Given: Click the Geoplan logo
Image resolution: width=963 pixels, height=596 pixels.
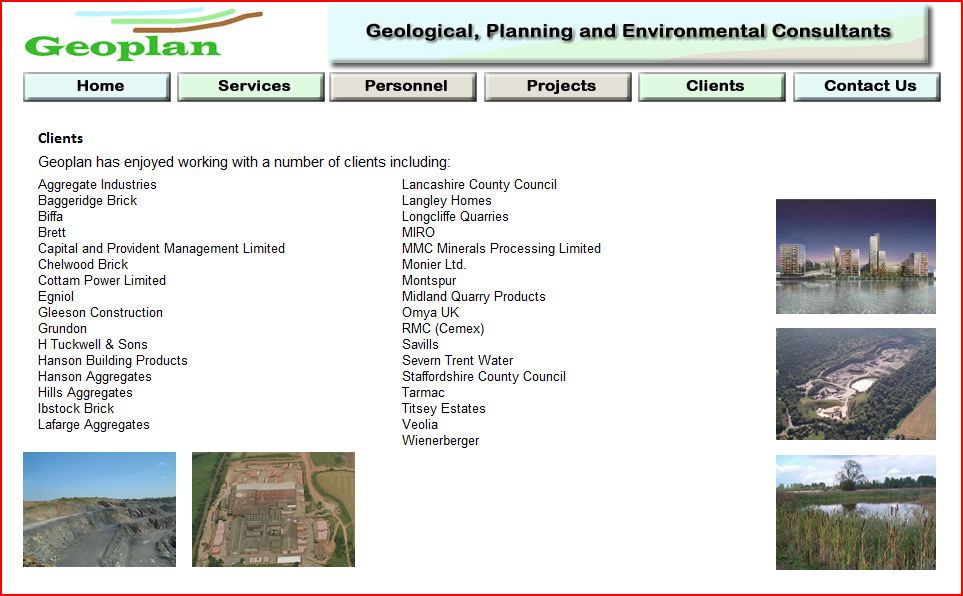Looking at the screenshot, I should [143, 34].
